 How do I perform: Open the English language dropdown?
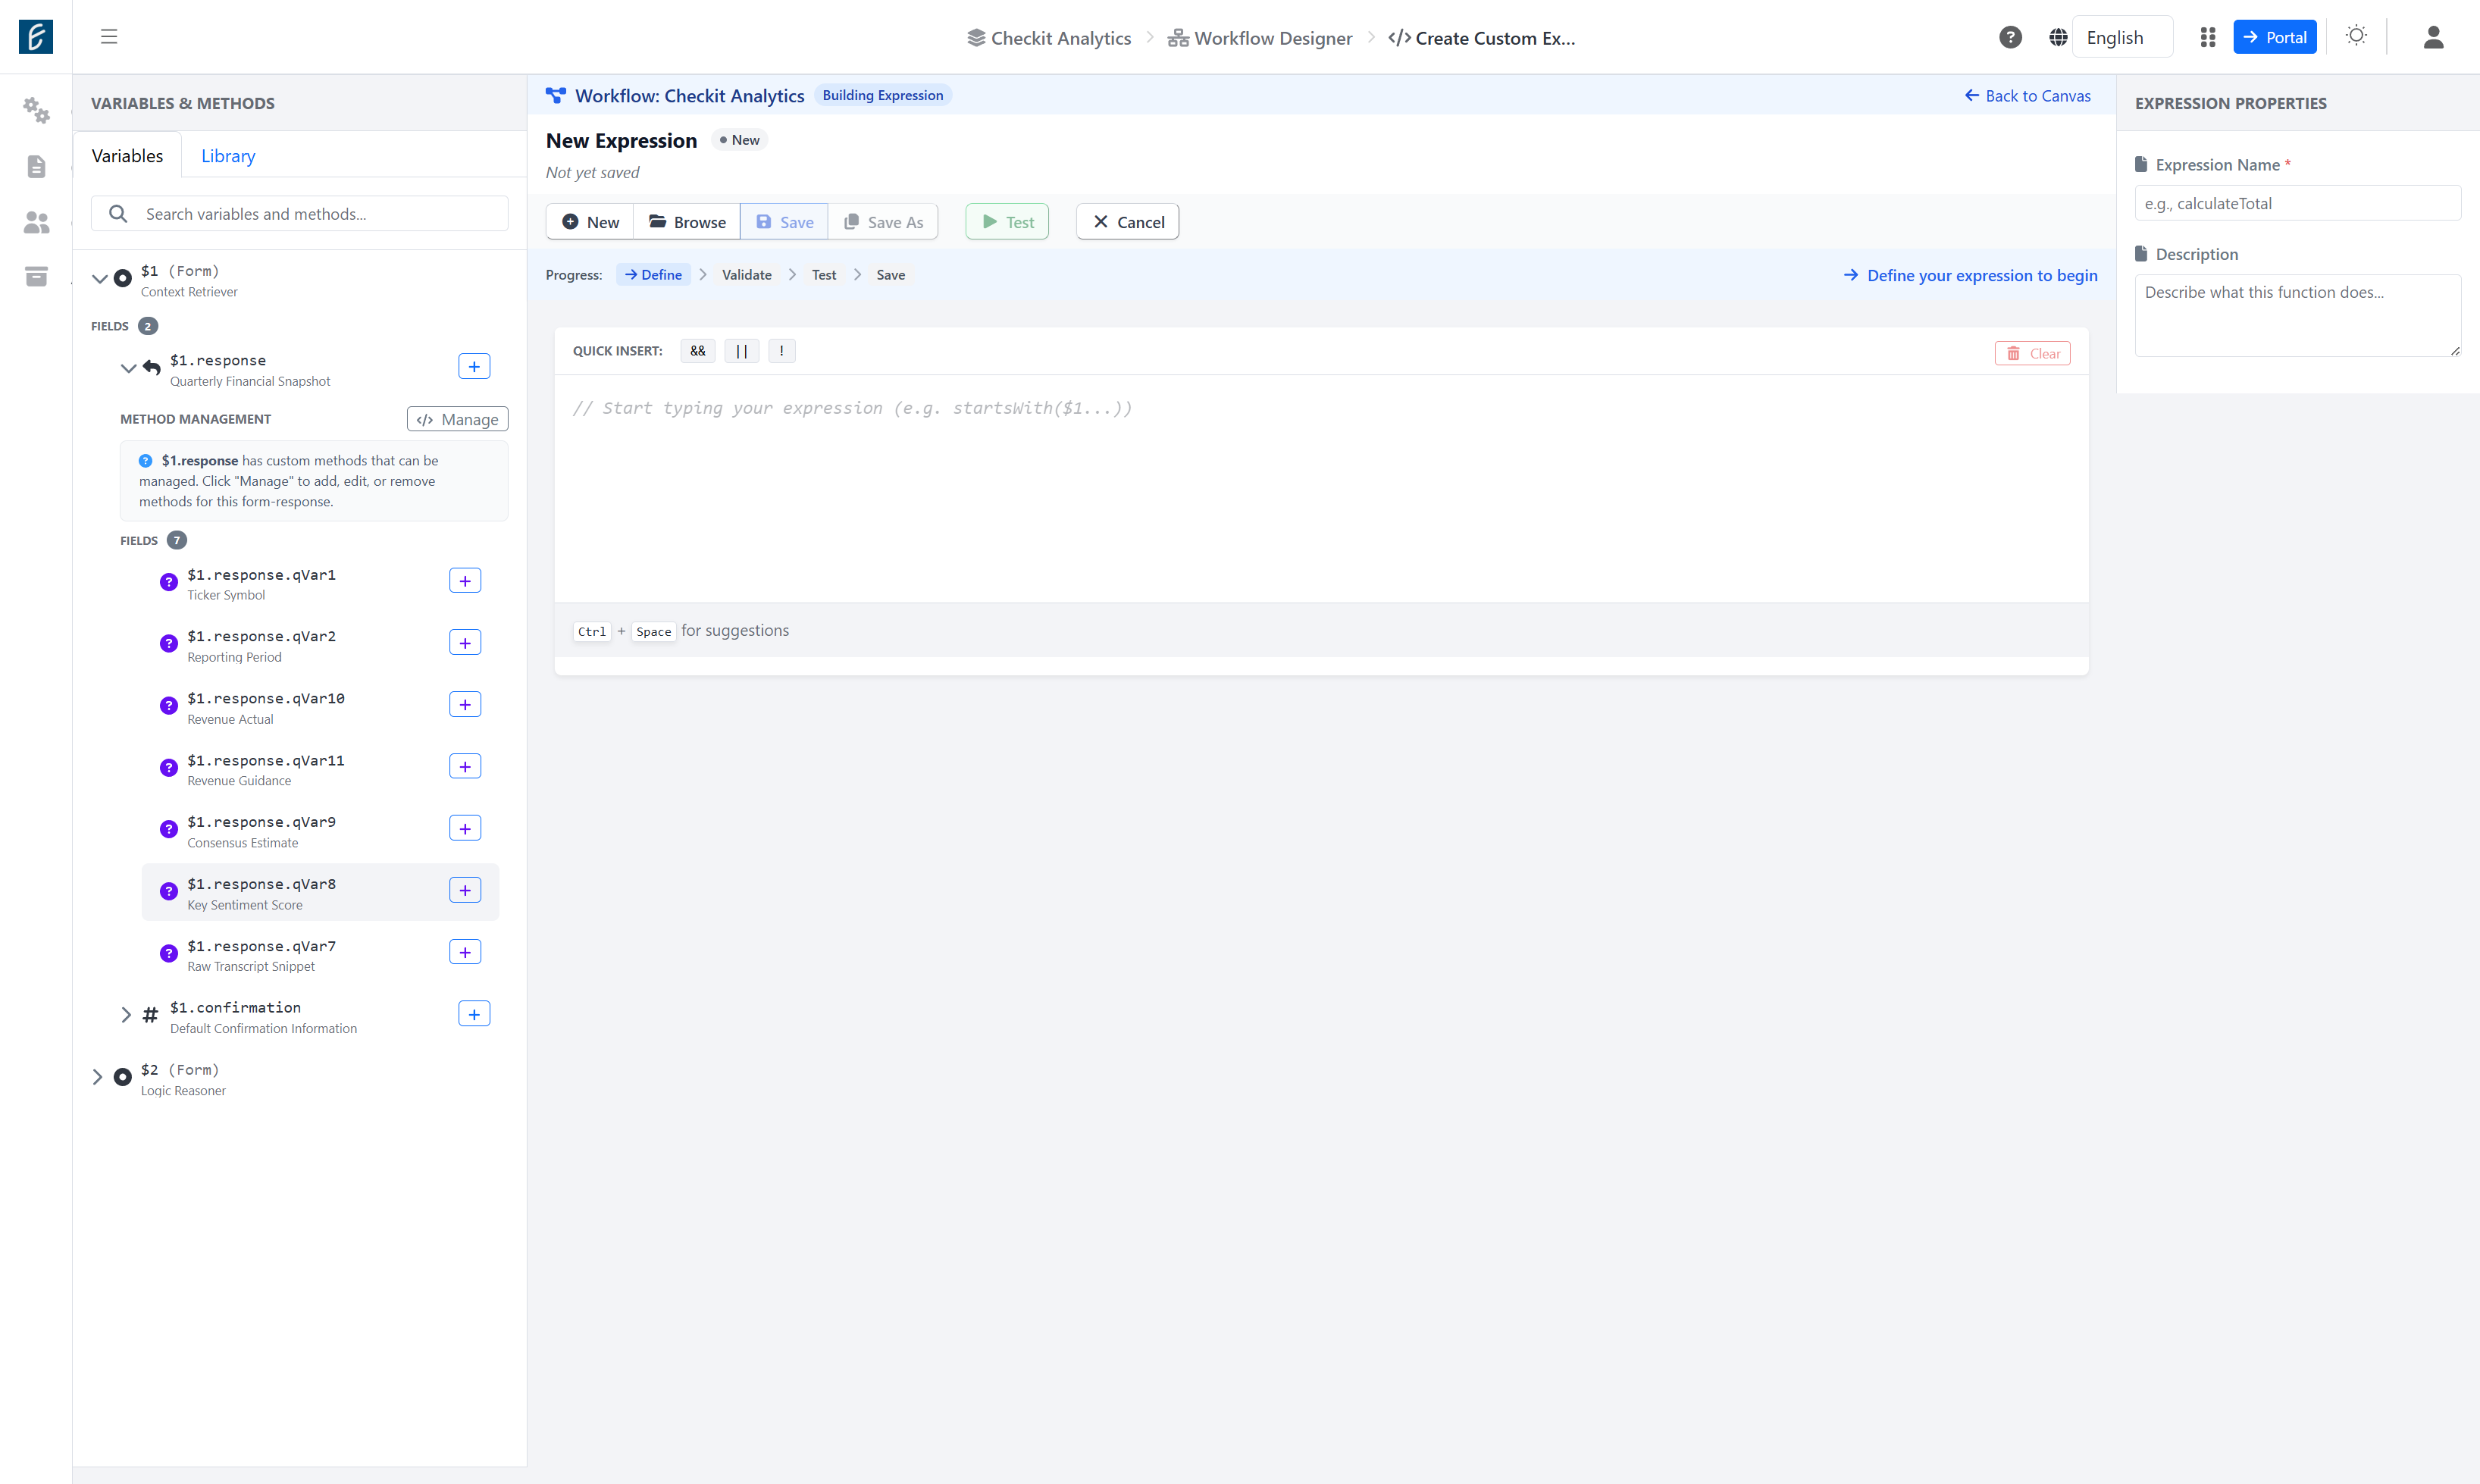[x=2122, y=37]
